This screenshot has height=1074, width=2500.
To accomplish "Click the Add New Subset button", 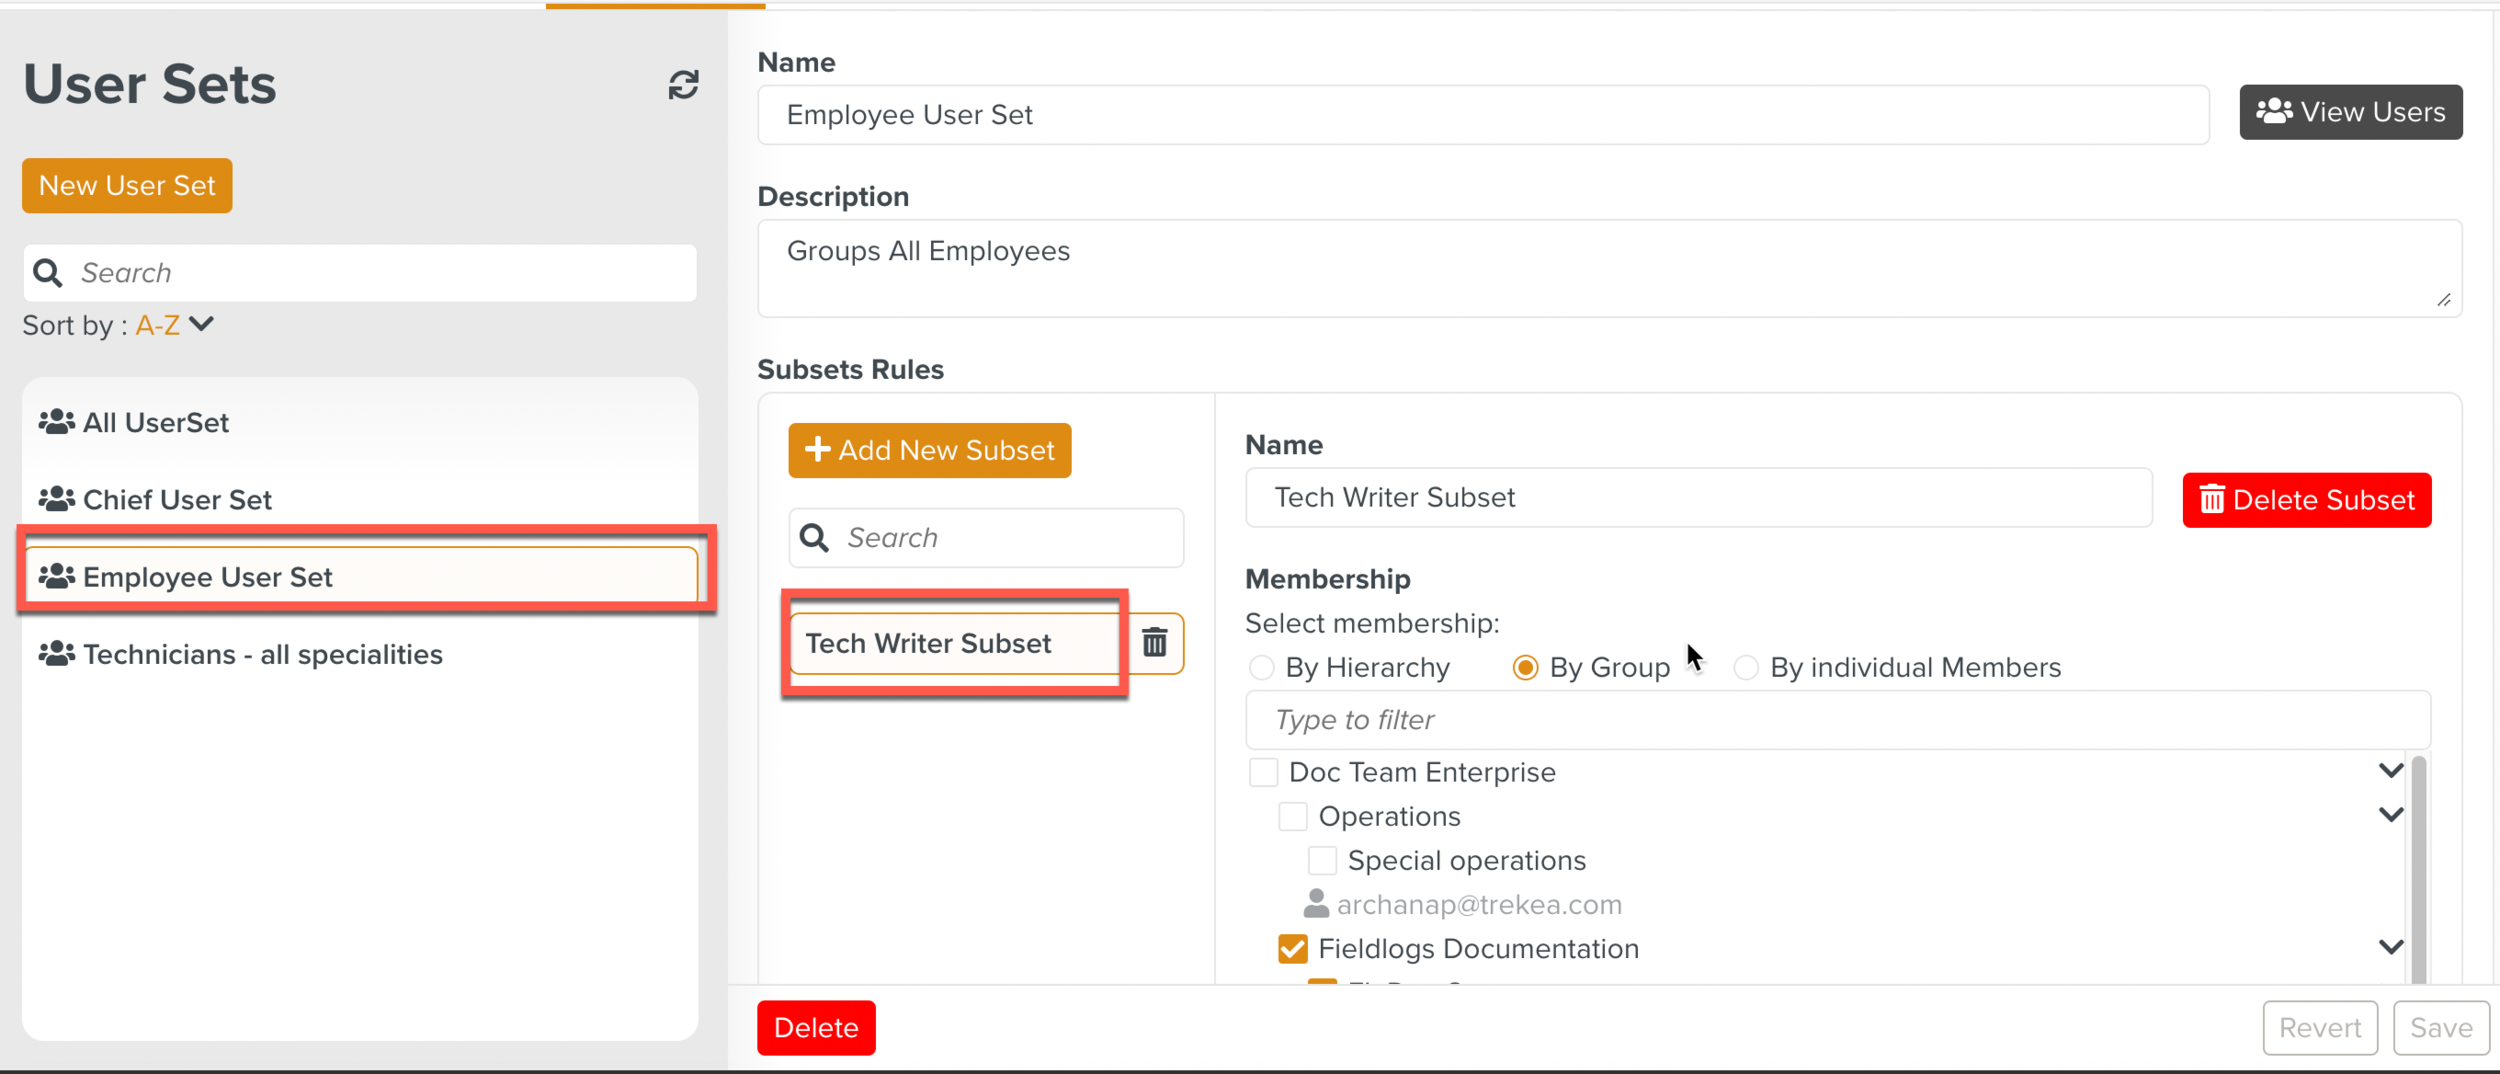I will [x=929, y=450].
